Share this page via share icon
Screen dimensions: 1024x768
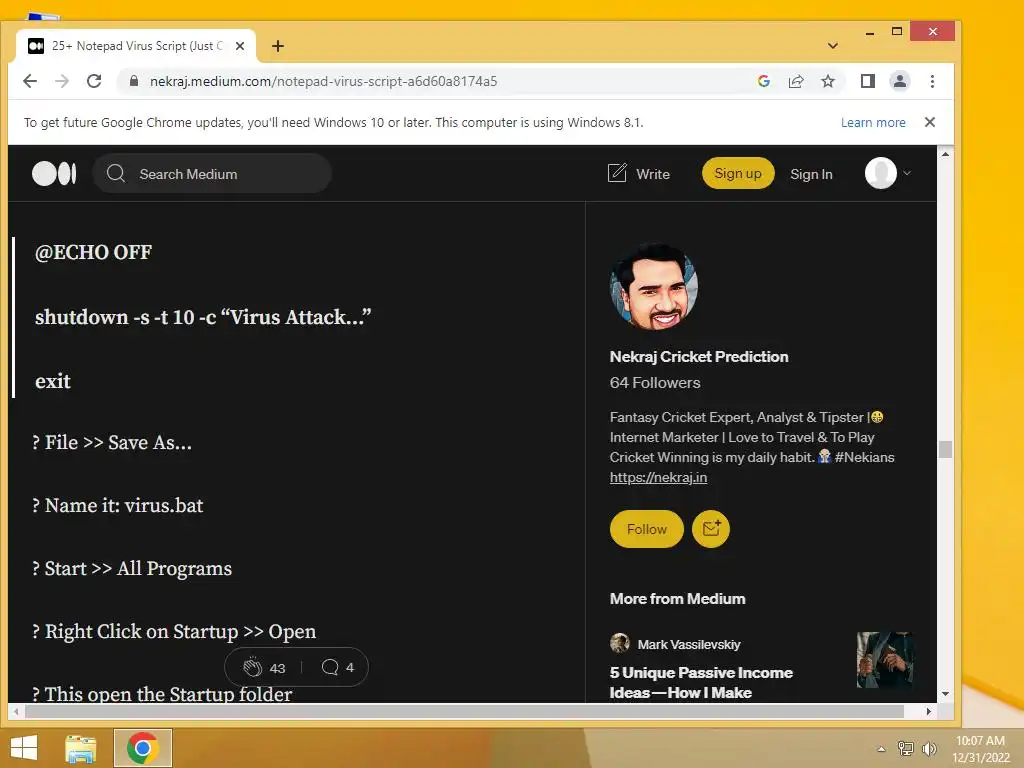[x=795, y=81]
